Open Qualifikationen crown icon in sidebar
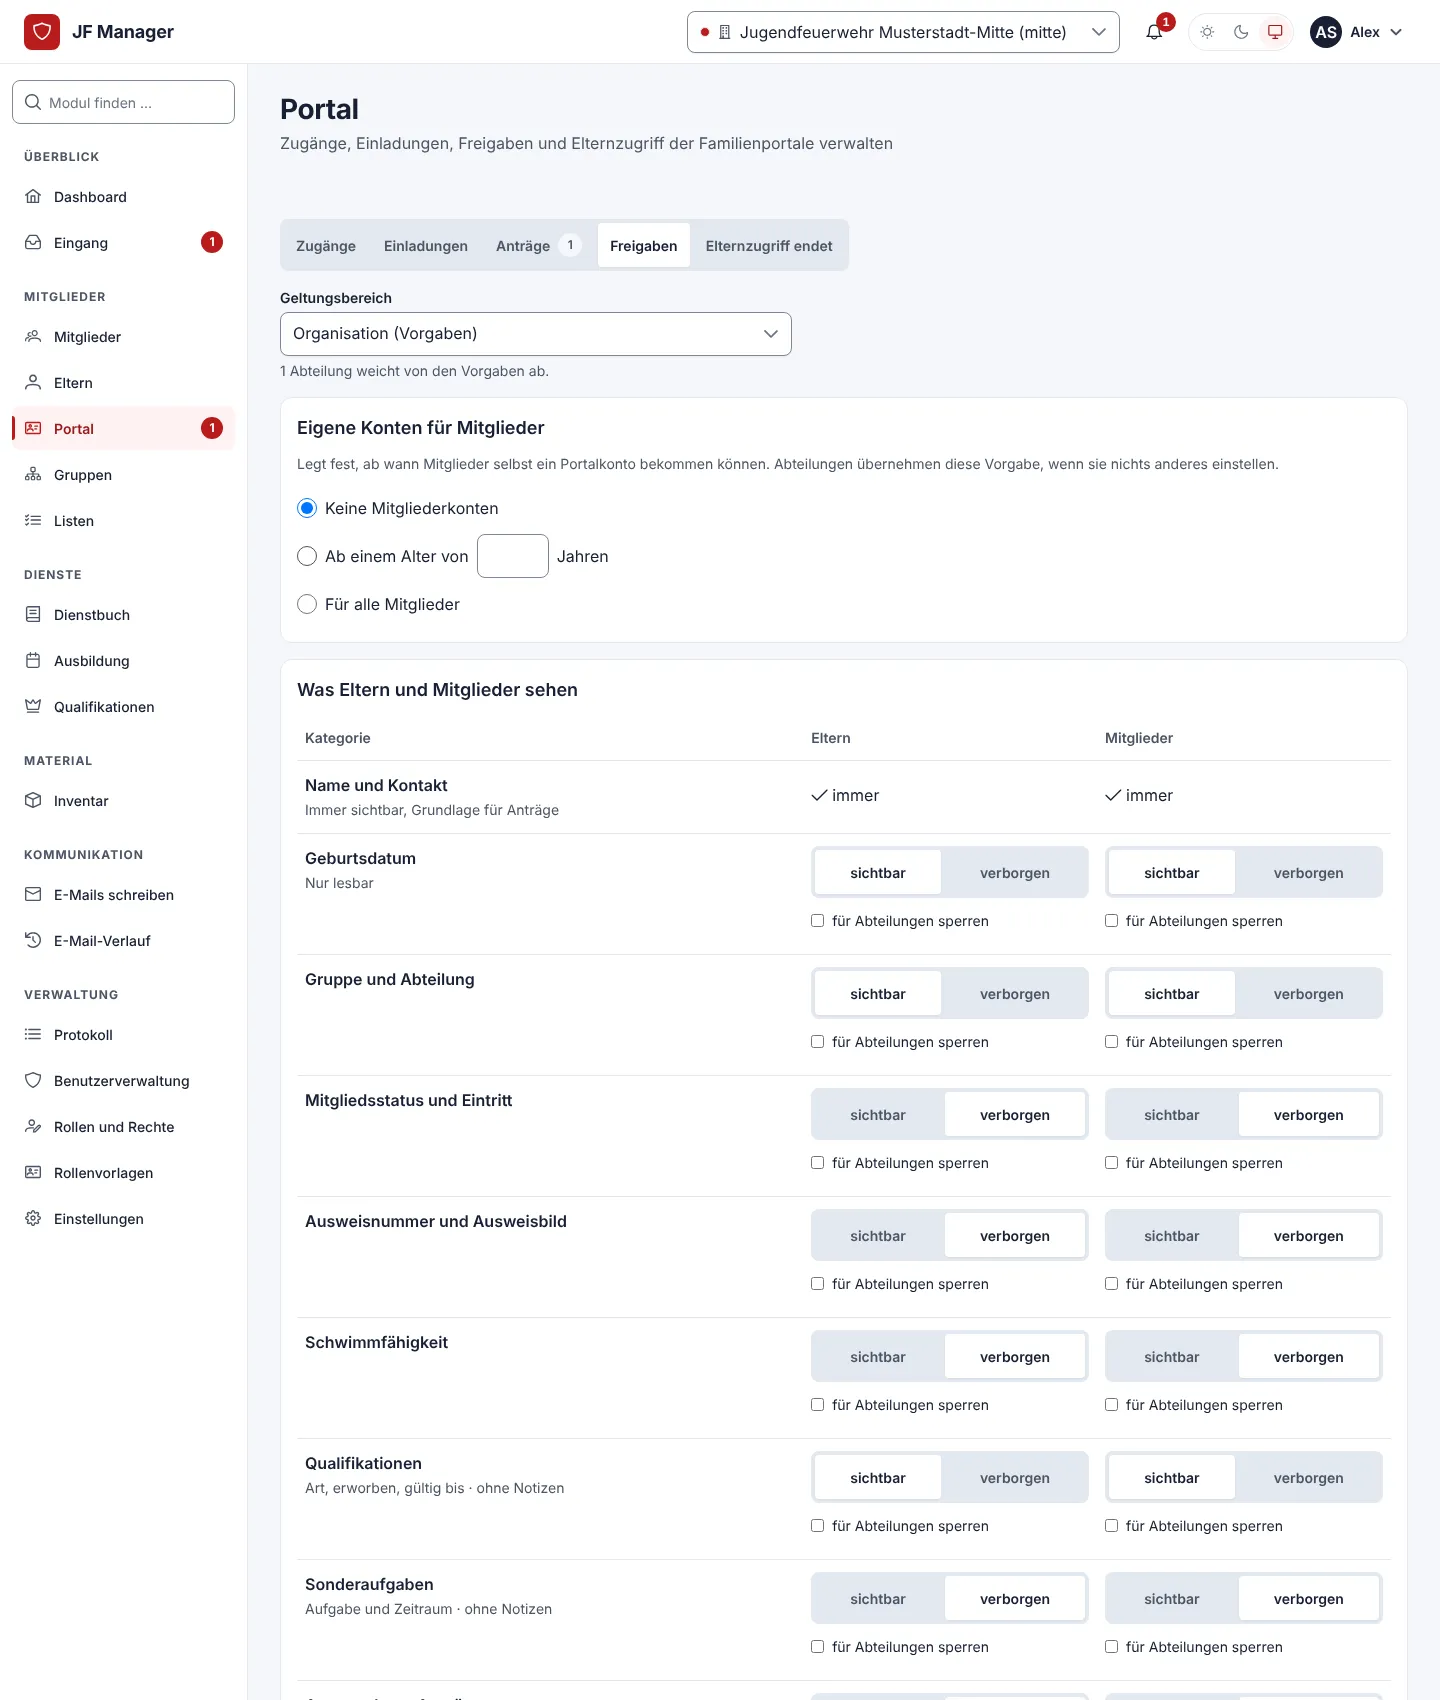The width and height of the screenshot is (1440, 1700). coord(33,707)
